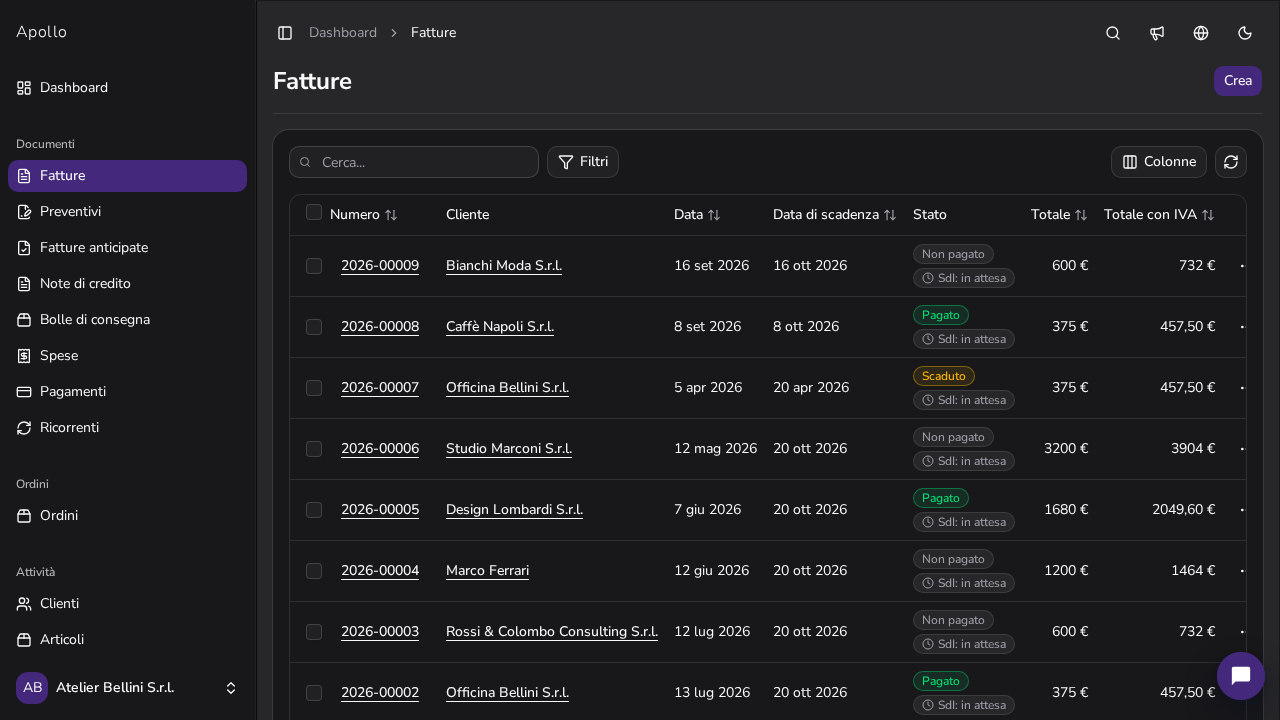Open the search icon in top bar

click(1113, 33)
